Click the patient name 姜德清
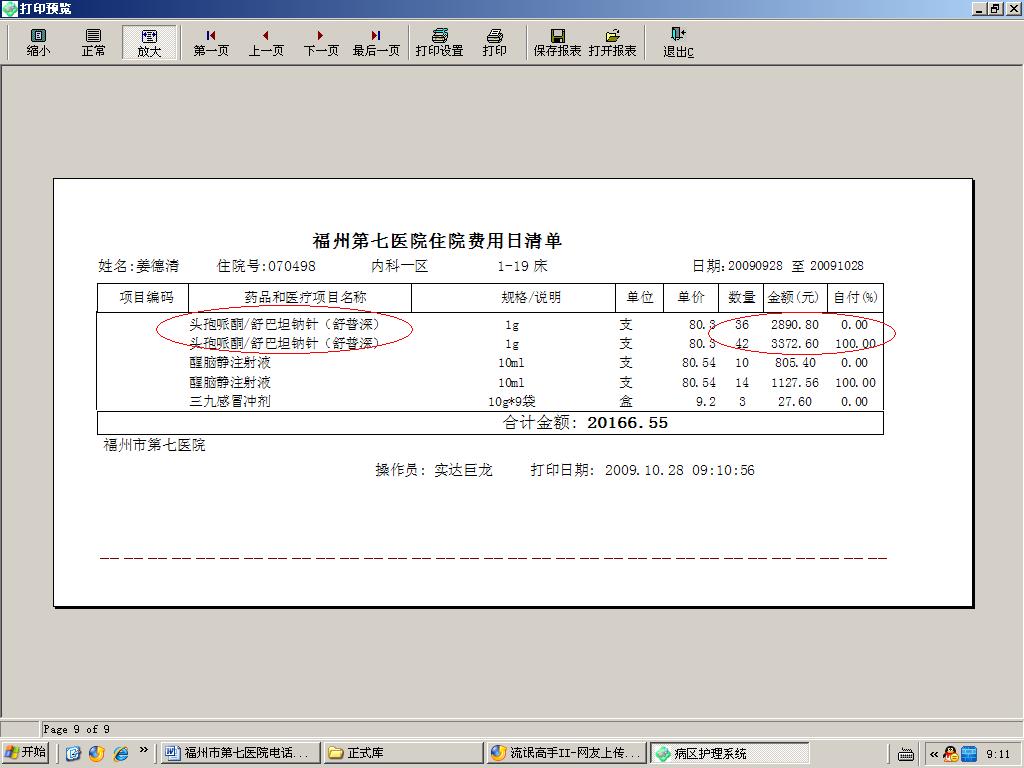The image size is (1024, 768). click(x=157, y=266)
